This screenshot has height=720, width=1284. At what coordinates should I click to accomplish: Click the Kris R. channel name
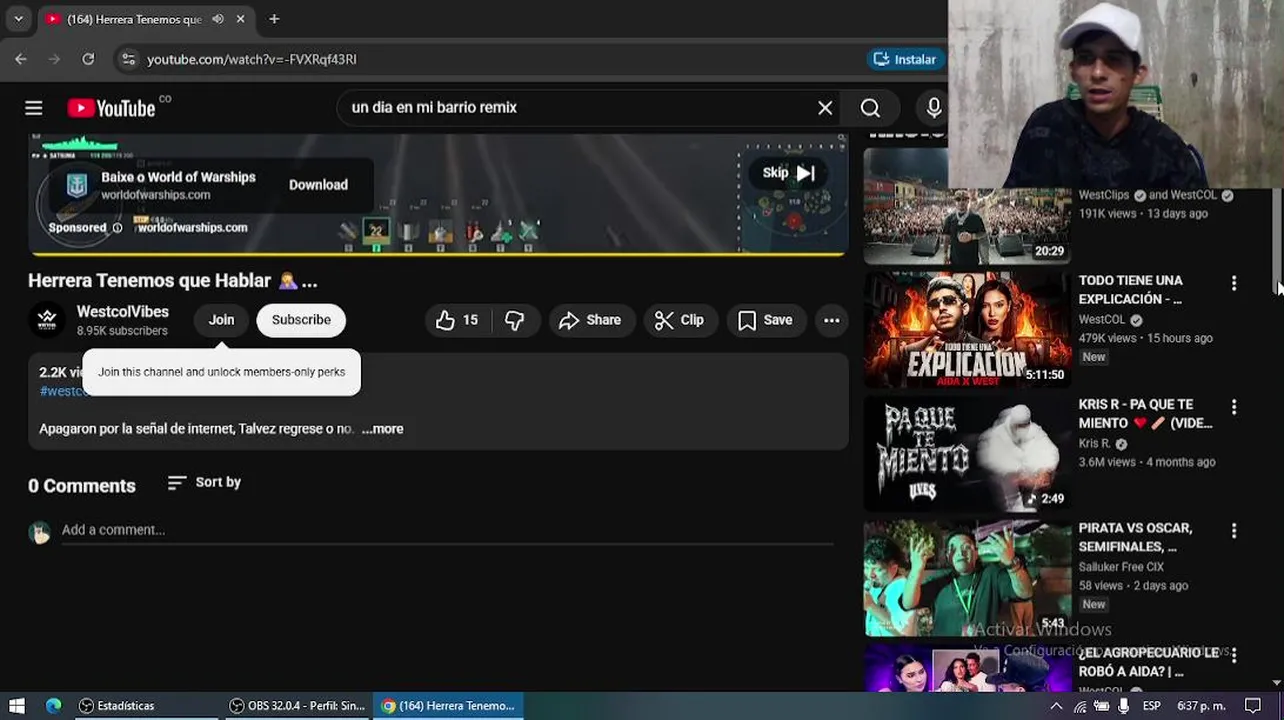1094,443
